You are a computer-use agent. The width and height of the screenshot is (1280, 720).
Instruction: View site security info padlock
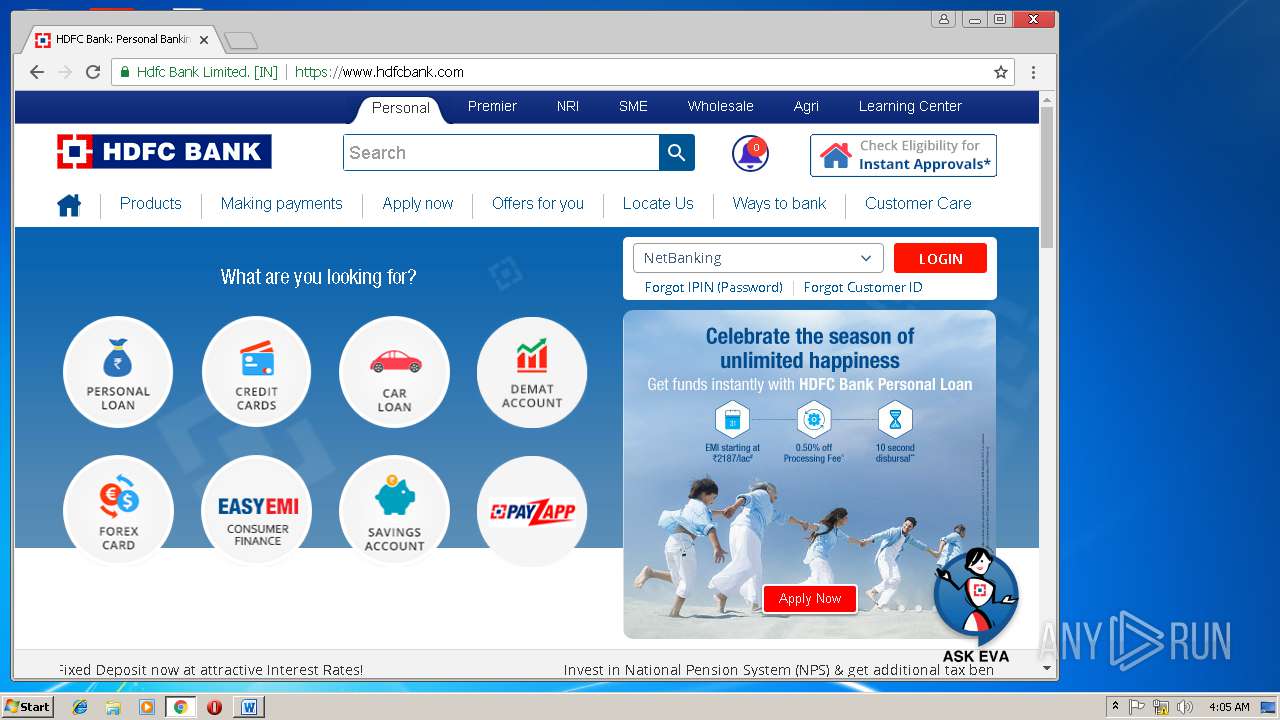tap(125, 72)
